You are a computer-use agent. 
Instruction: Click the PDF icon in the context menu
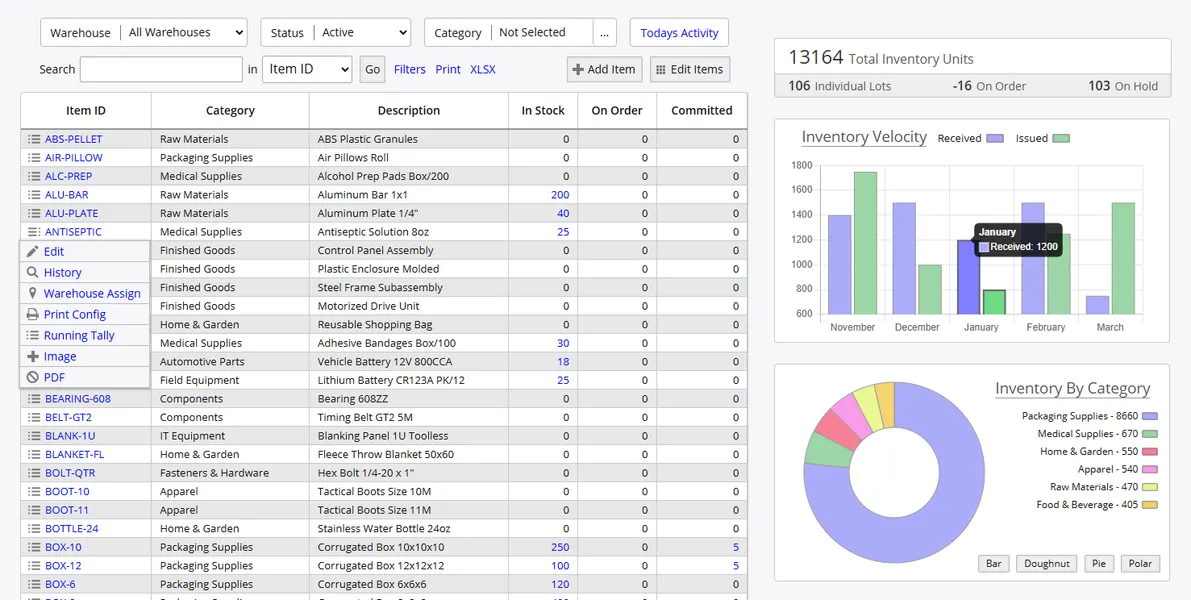pos(33,374)
